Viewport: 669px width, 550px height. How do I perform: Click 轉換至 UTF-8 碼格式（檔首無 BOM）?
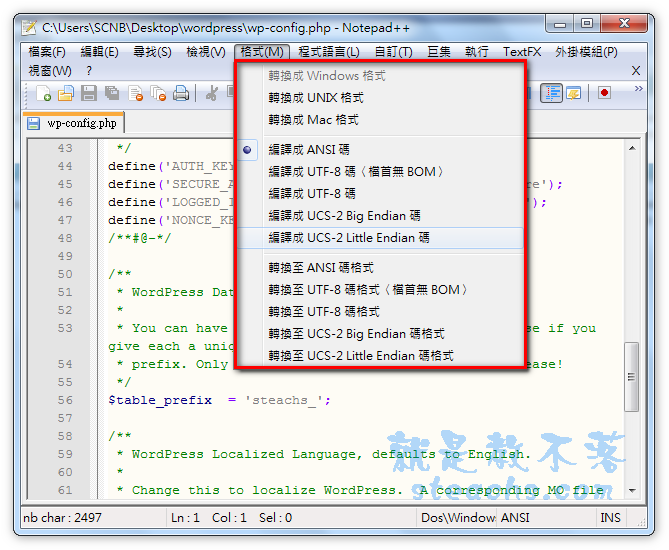point(368,289)
